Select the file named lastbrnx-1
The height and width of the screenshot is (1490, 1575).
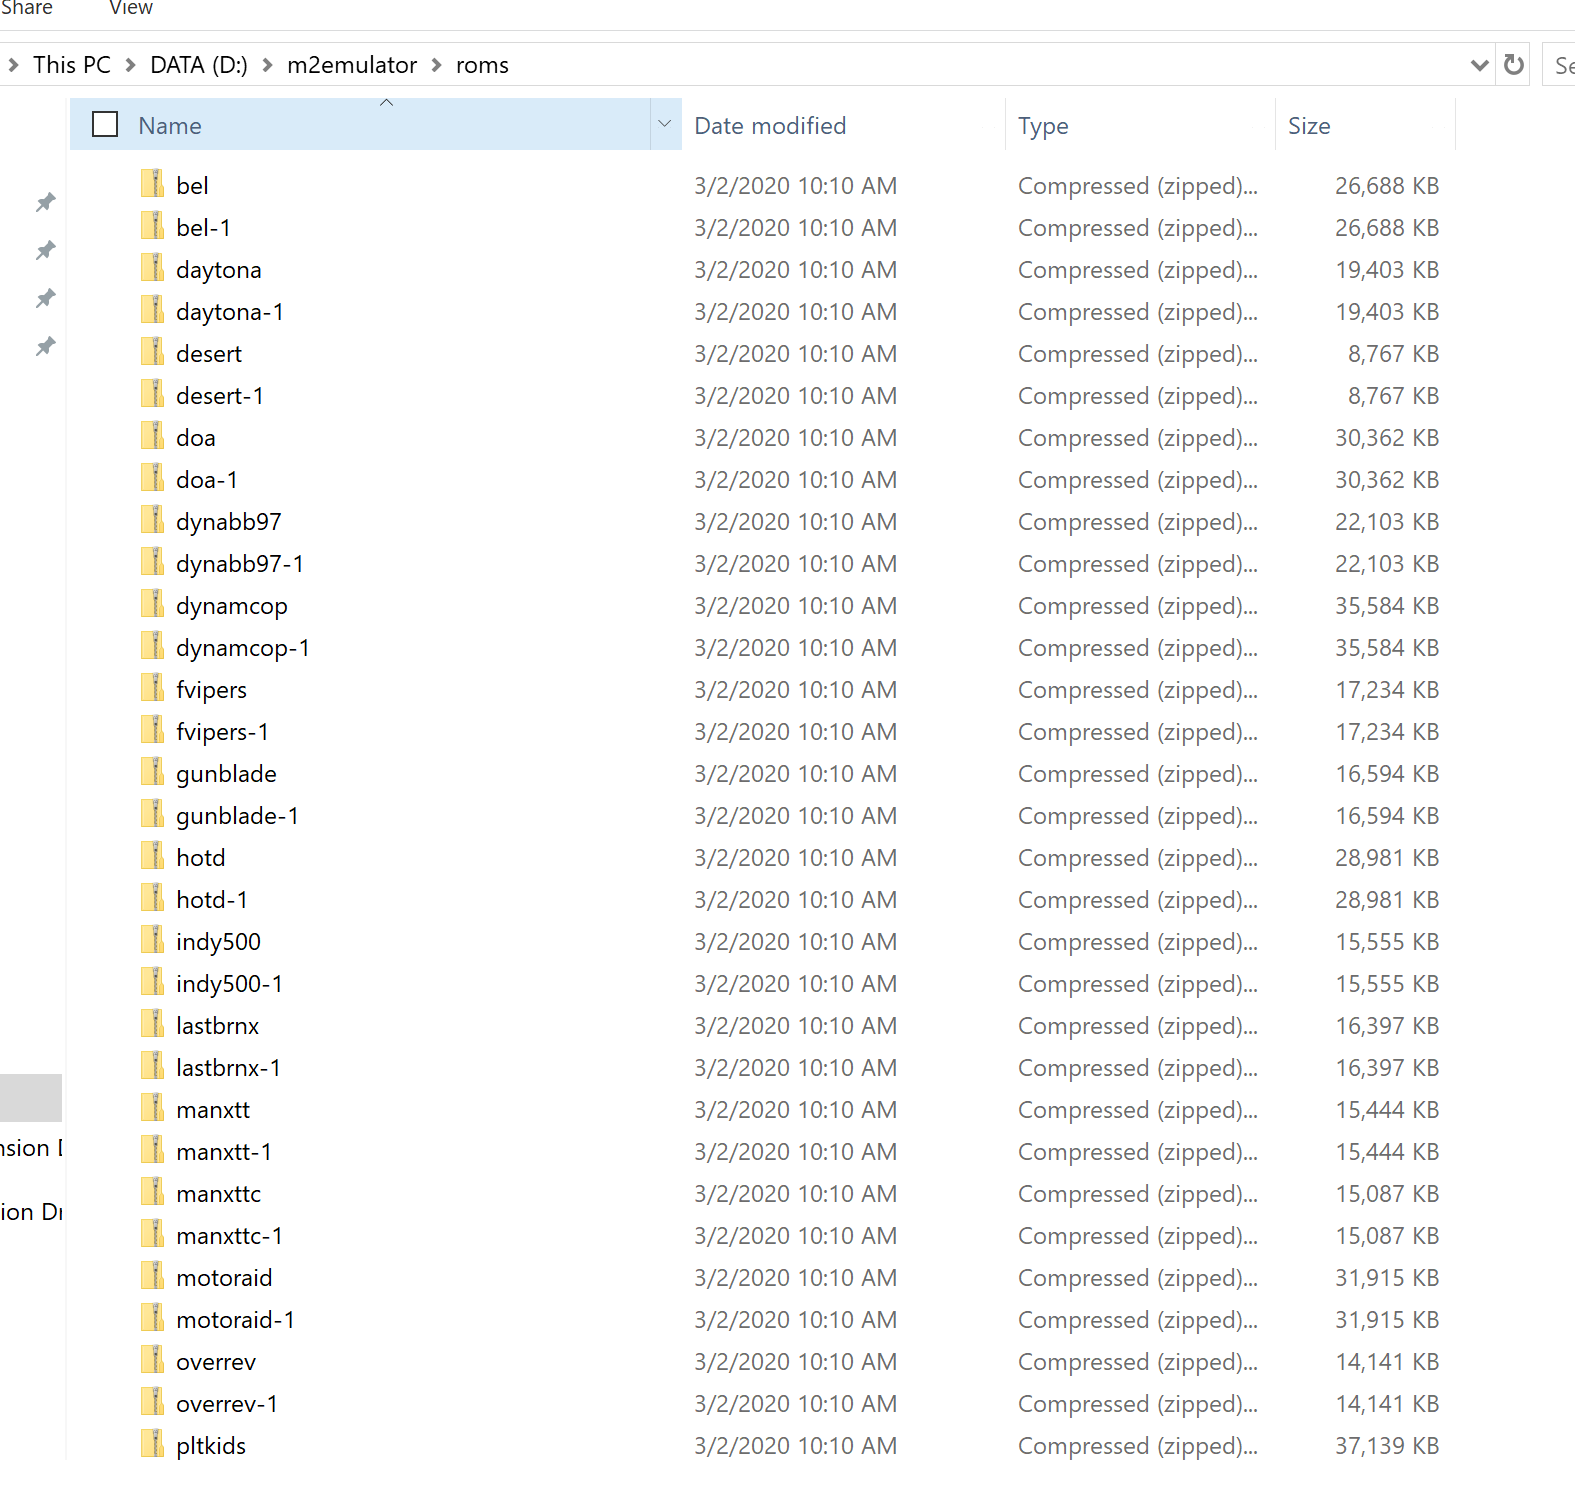click(x=228, y=1067)
